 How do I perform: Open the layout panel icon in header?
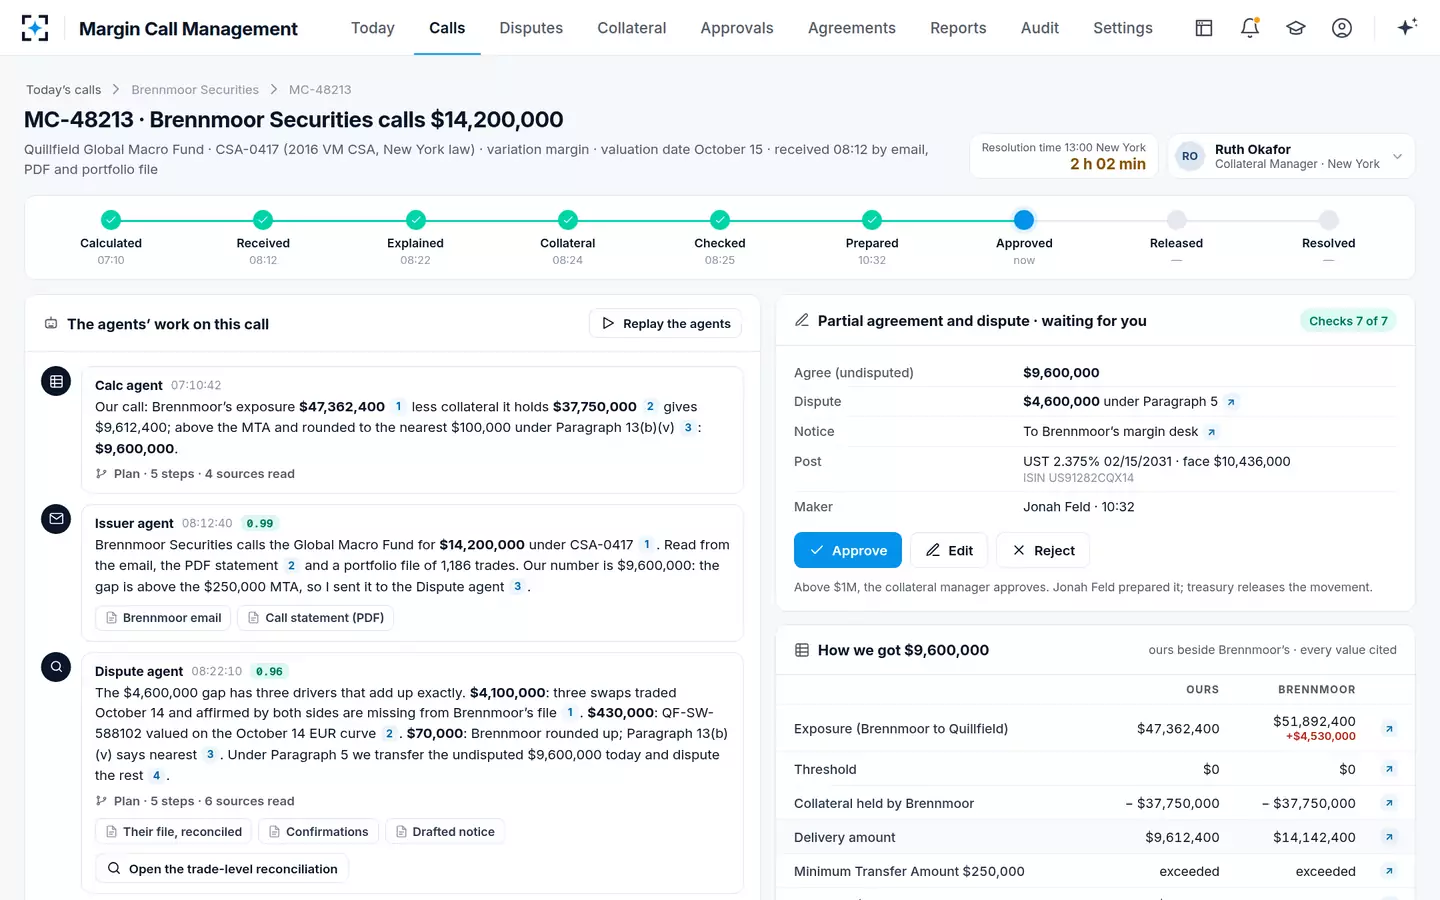point(1204,28)
